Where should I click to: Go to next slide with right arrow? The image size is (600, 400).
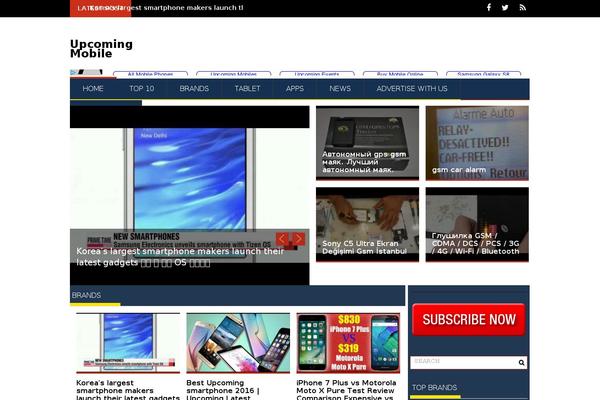tap(298, 239)
